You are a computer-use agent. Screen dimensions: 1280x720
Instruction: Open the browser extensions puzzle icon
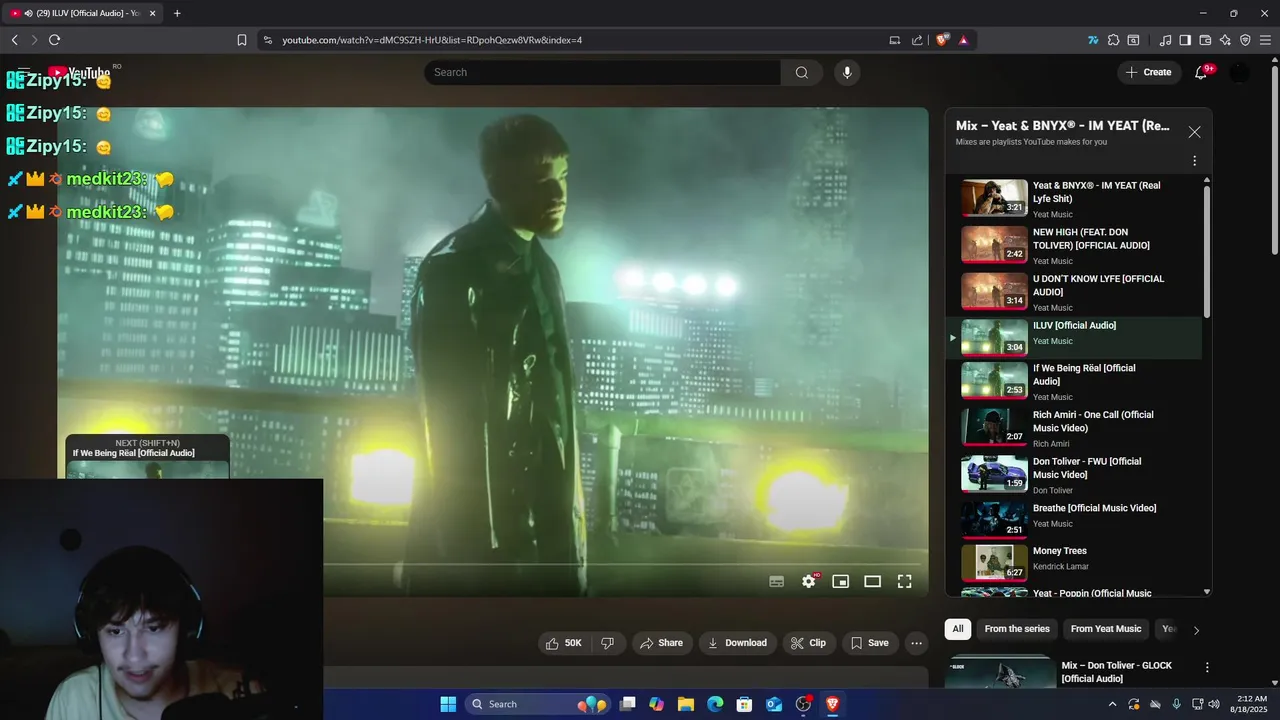(x=1113, y=40)
